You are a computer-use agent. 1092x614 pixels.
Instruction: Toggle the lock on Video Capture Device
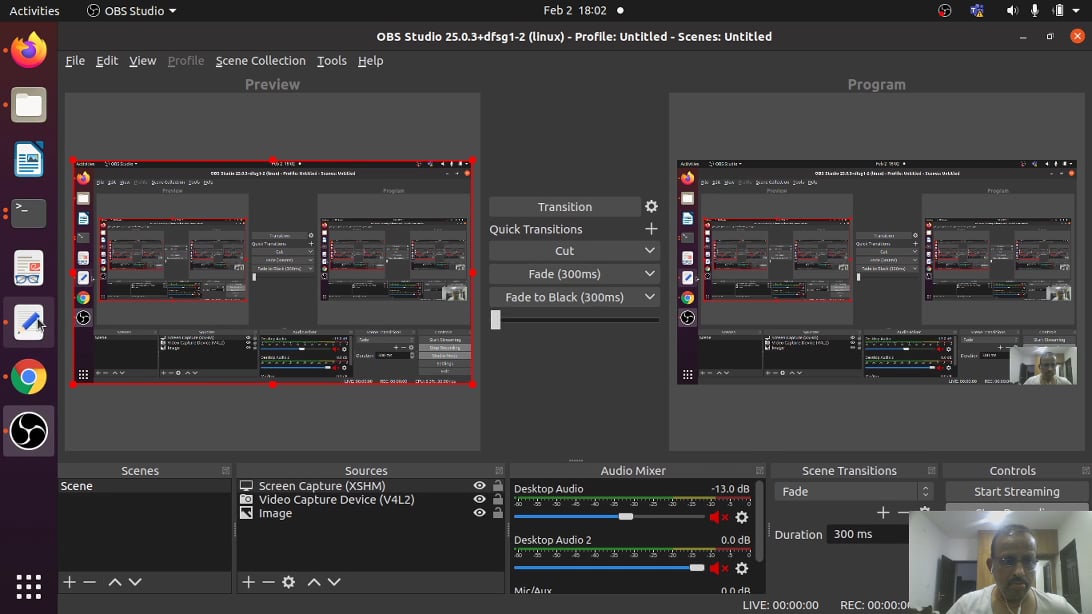coord(497,499)
